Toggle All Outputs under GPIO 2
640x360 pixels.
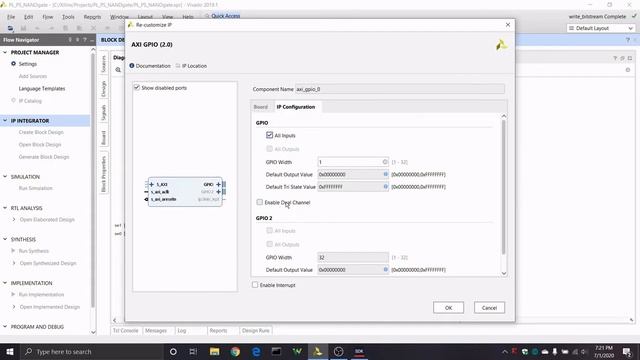(269, 244)
